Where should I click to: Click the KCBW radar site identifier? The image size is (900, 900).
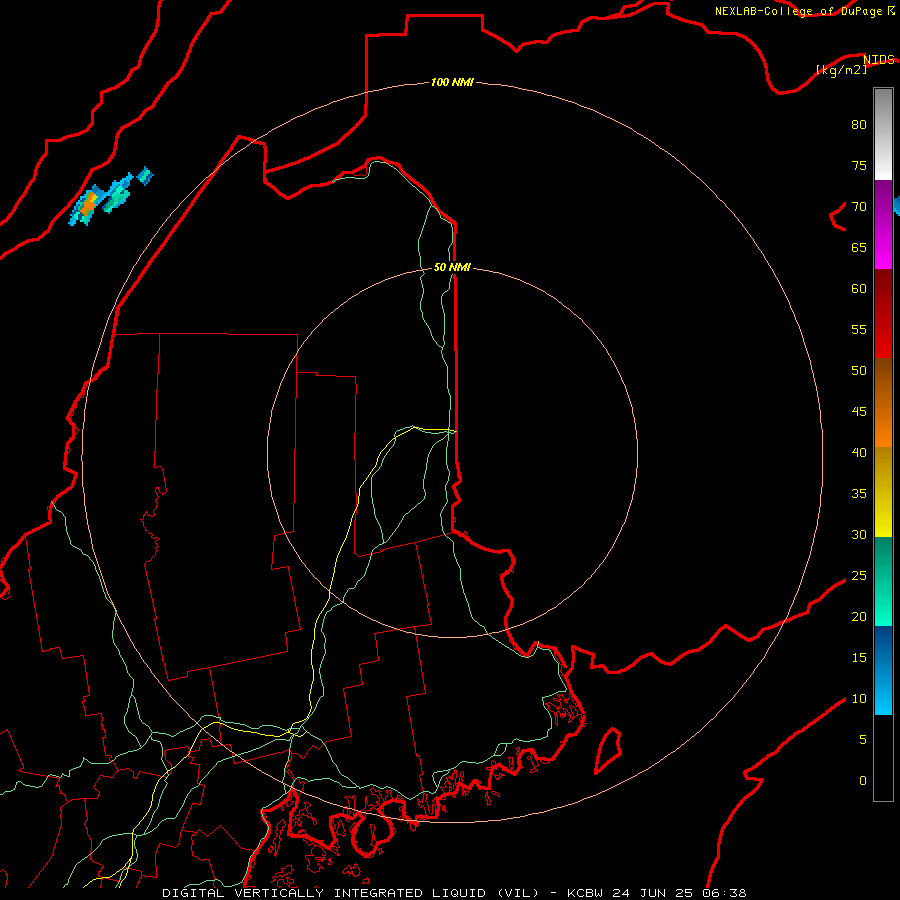coord(584,893)
